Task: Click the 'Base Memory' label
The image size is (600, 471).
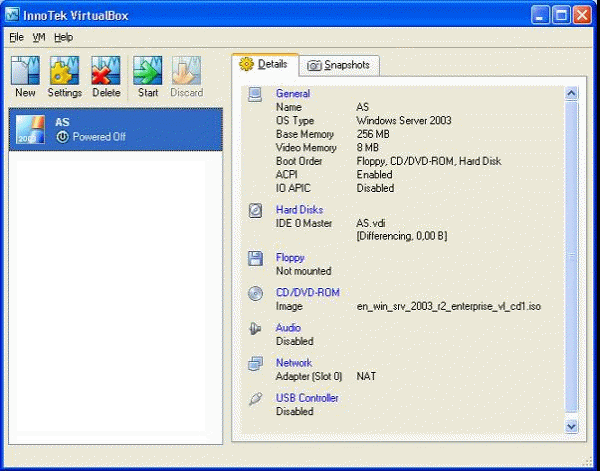Action: coord(305,134)
